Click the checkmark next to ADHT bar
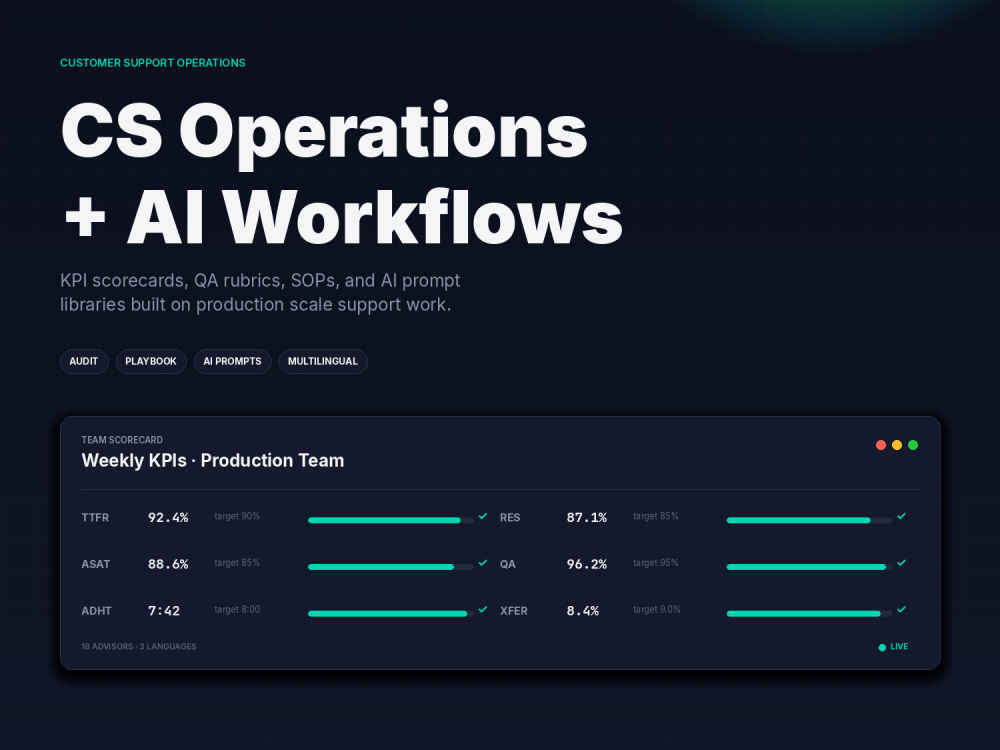The image size is (1000, 750). point(483,610)
